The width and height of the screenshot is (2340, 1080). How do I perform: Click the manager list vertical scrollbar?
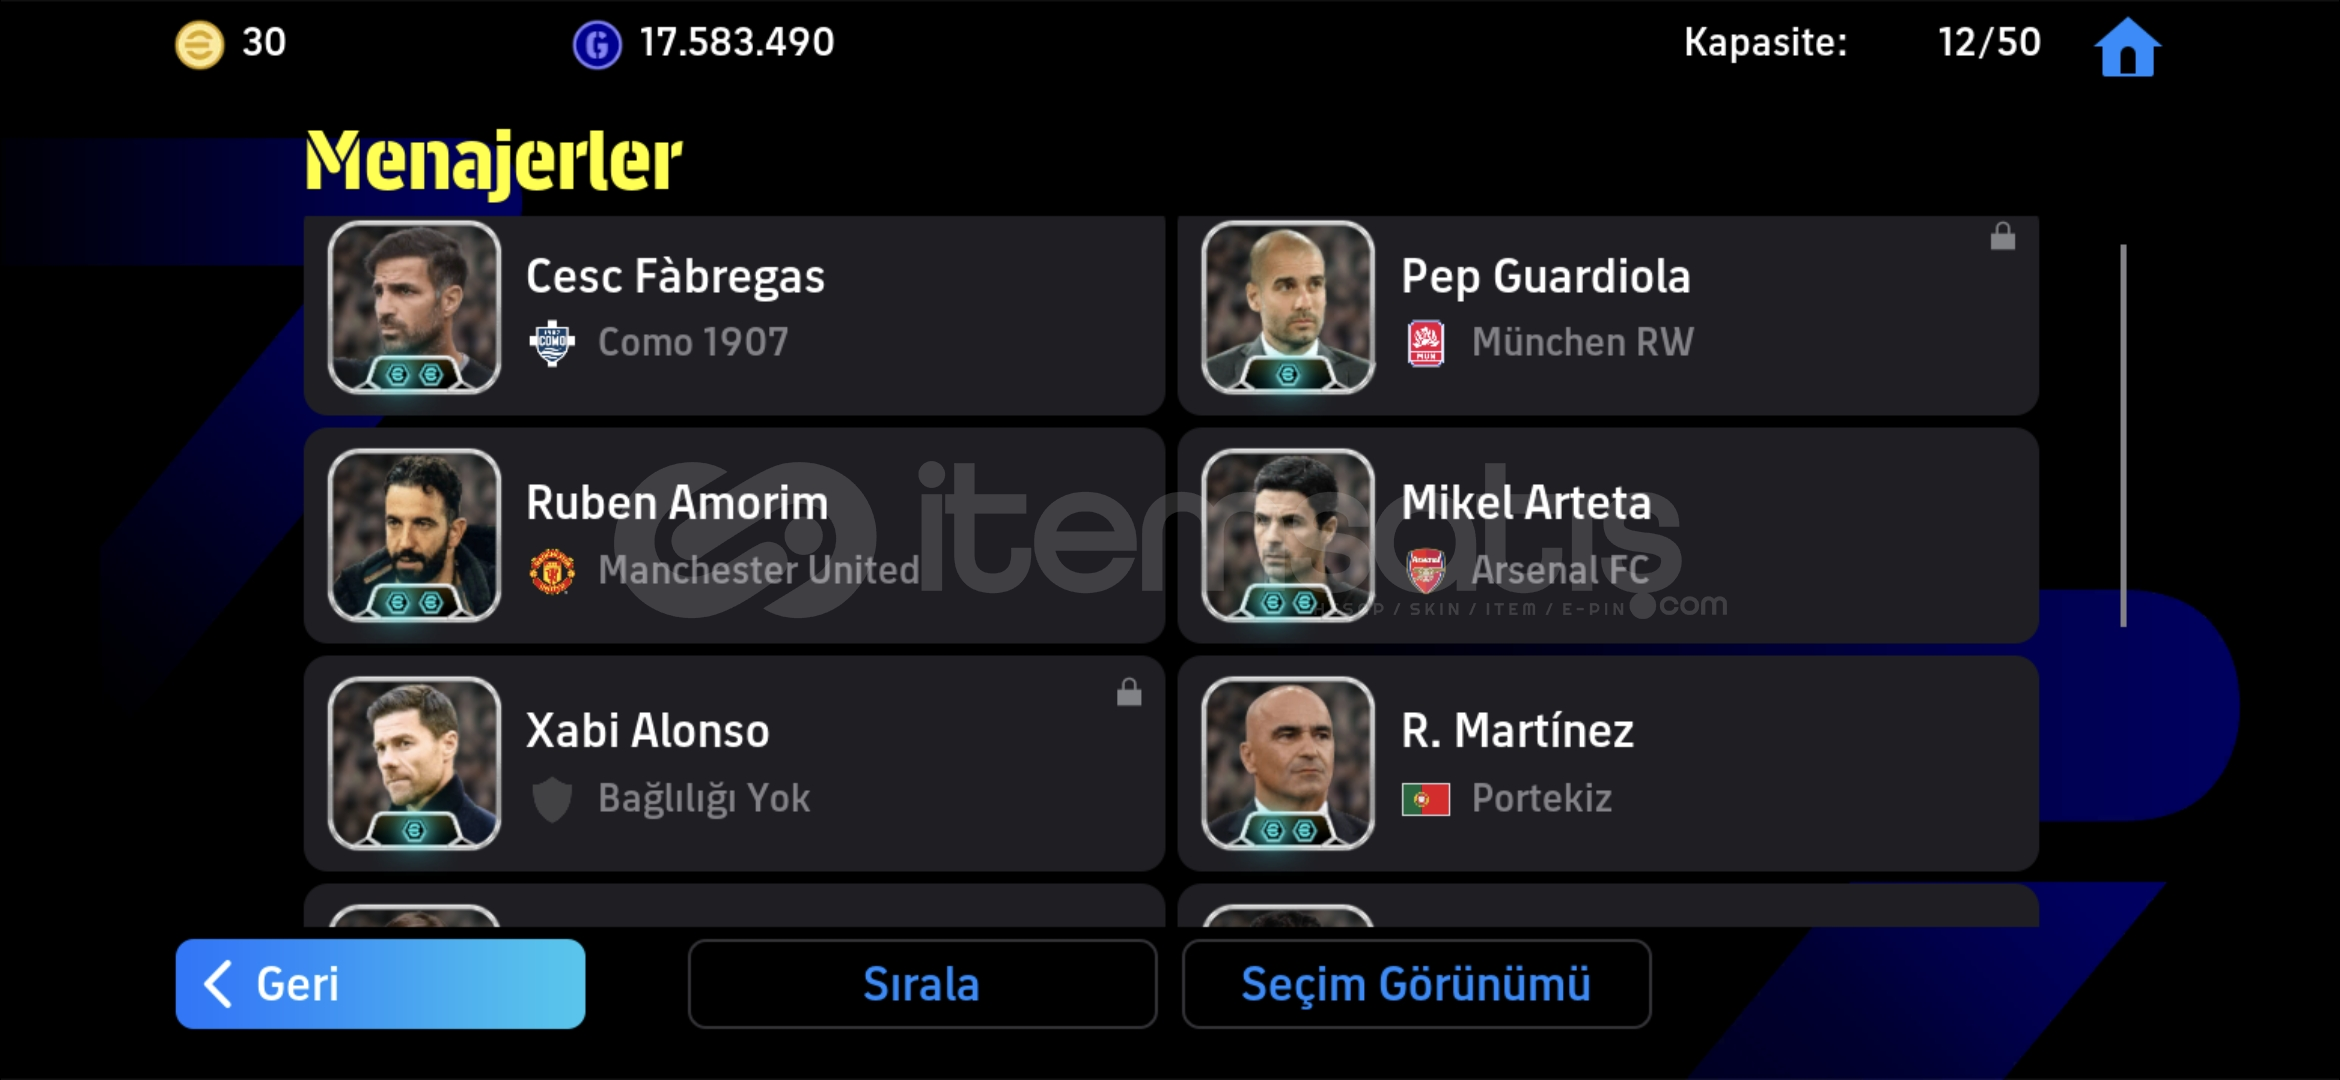coord(2123,435)
